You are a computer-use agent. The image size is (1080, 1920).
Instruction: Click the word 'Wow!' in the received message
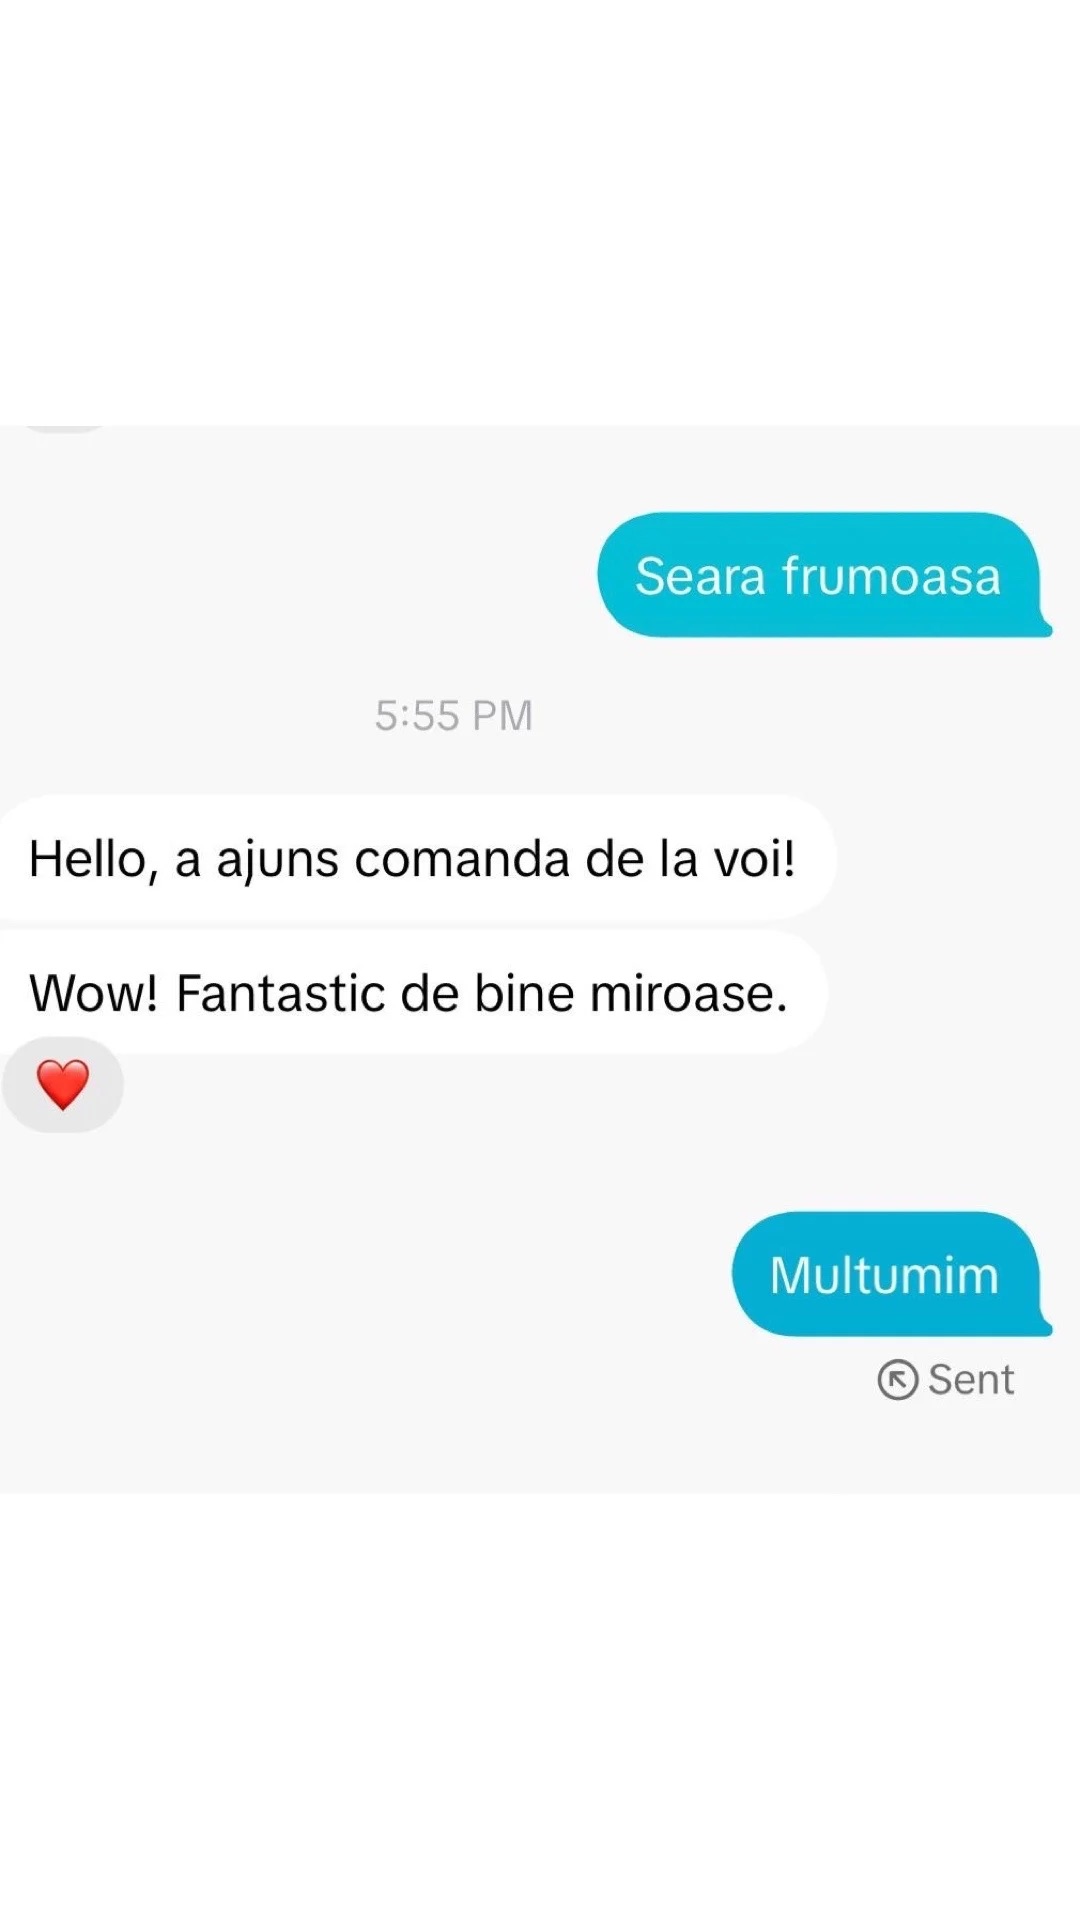click(94, 994)
